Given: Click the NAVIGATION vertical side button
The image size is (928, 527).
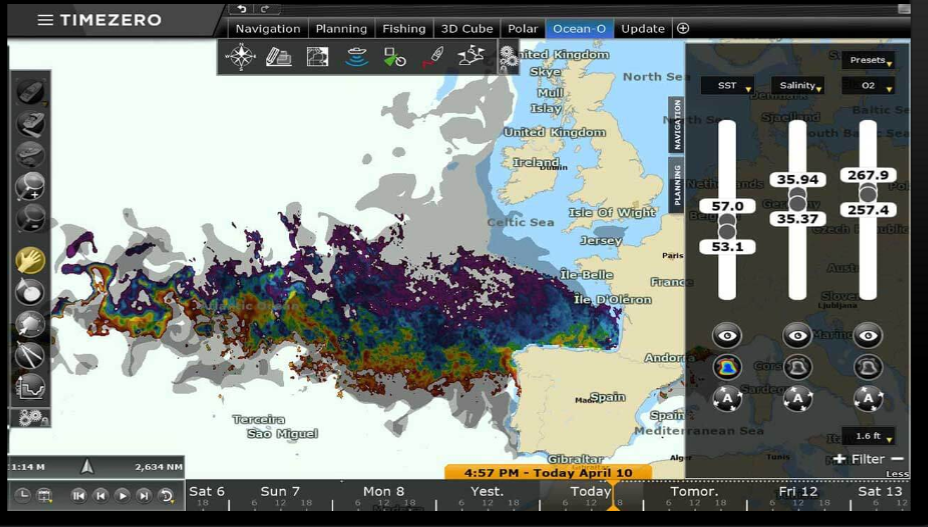Looking at the screenshot, I should tap(677, 125).
